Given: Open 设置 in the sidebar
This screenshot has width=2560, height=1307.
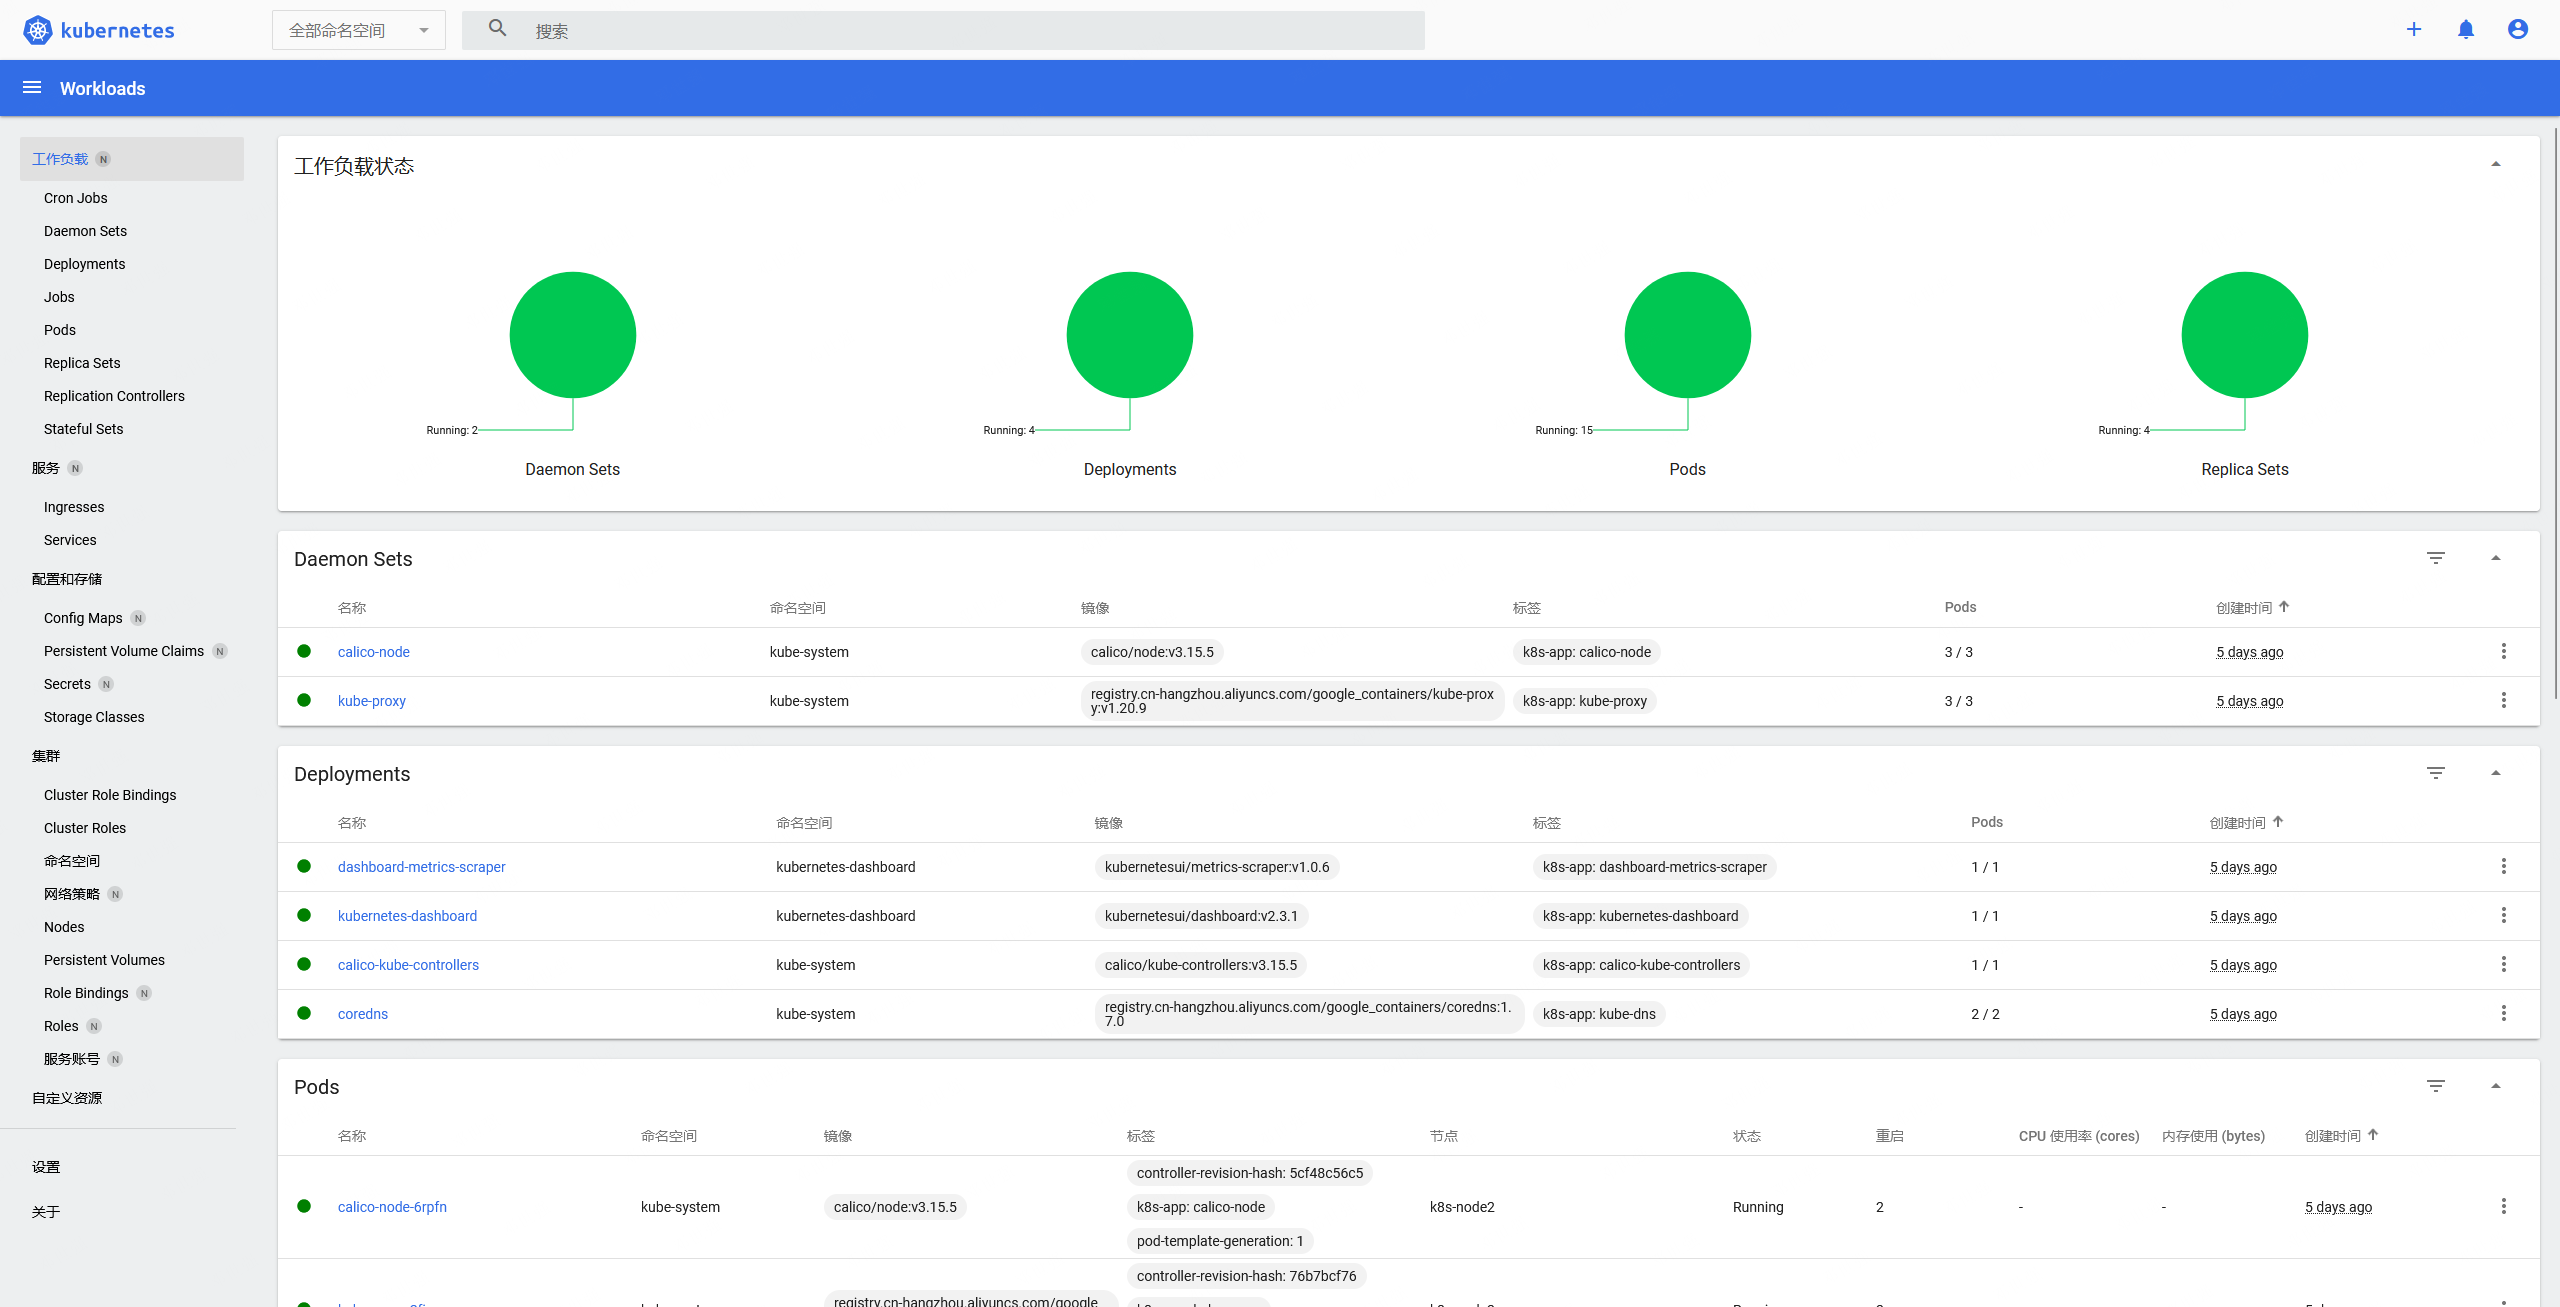Looking at the screenshot, I should (46, 1167).
